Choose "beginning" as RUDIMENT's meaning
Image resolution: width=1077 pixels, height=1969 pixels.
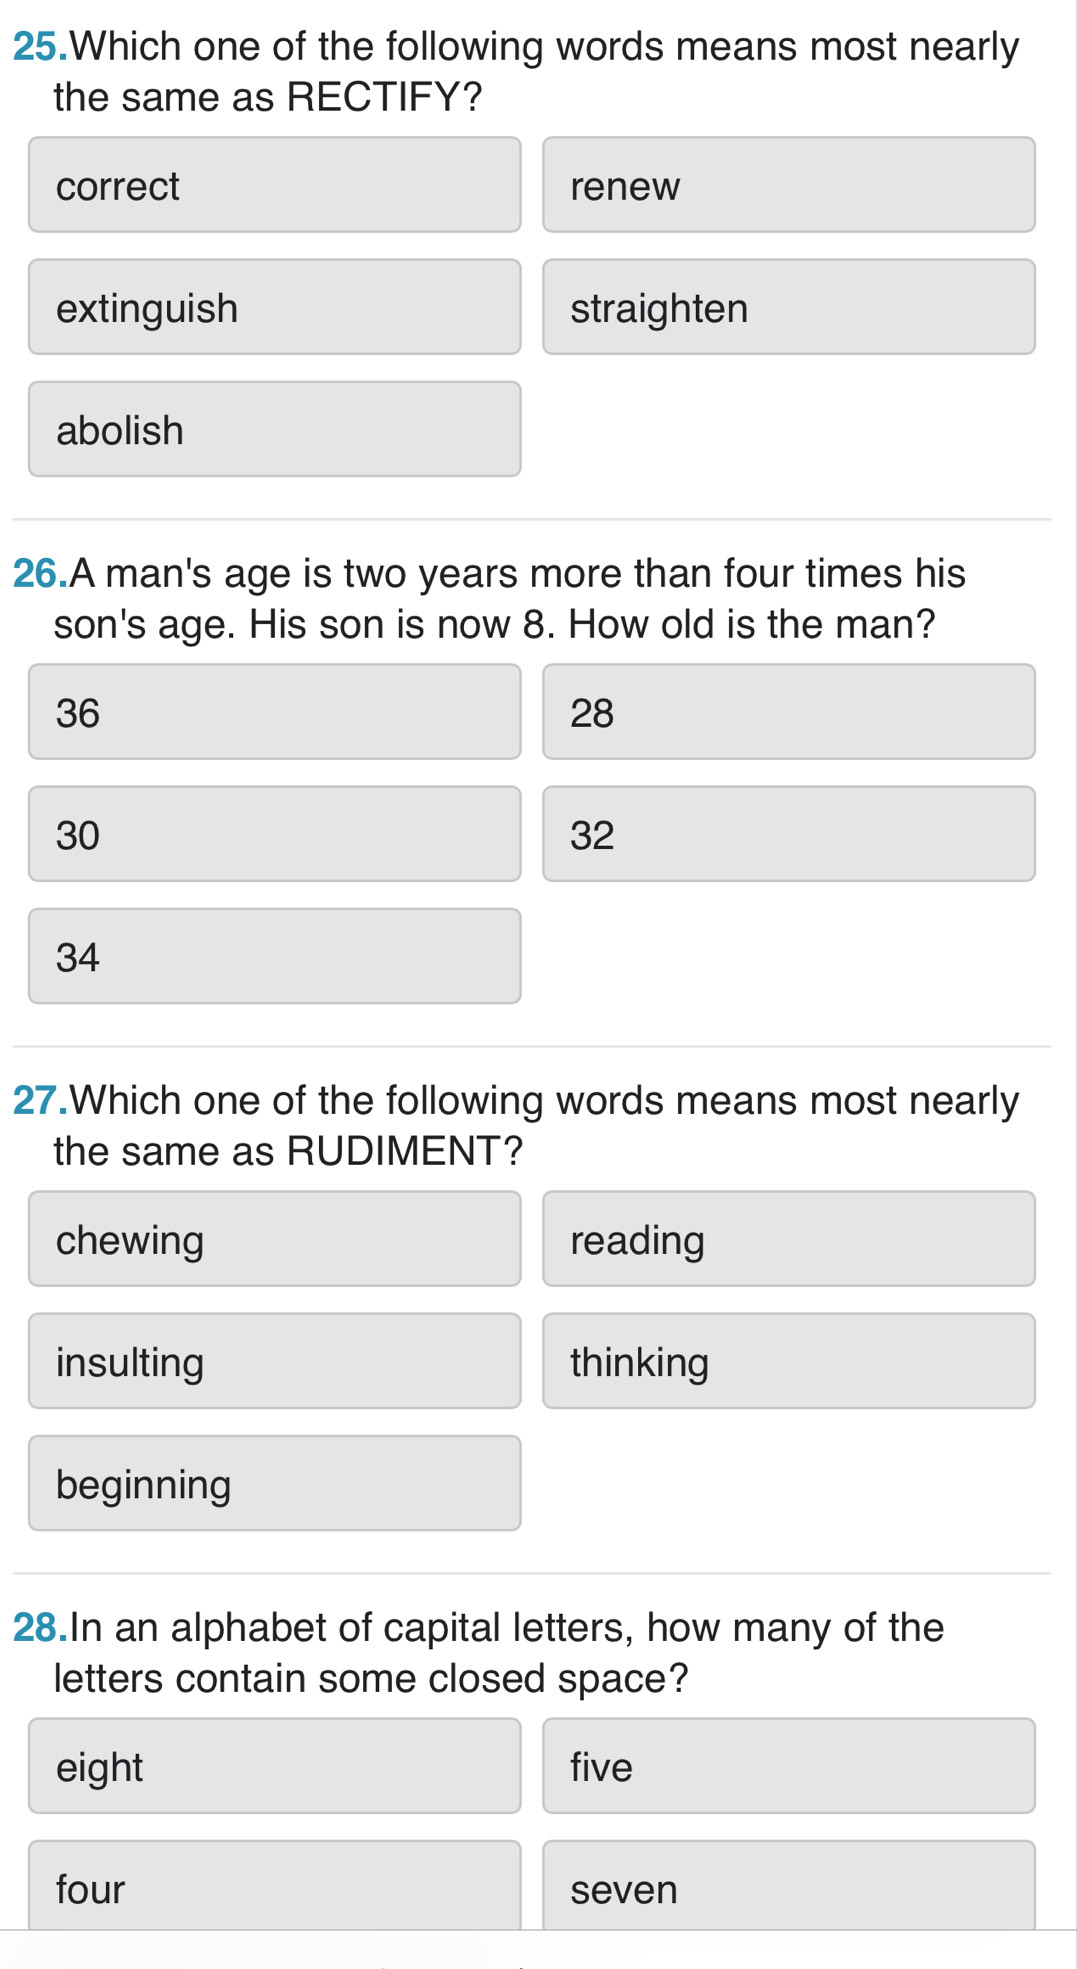[275, 1483]
